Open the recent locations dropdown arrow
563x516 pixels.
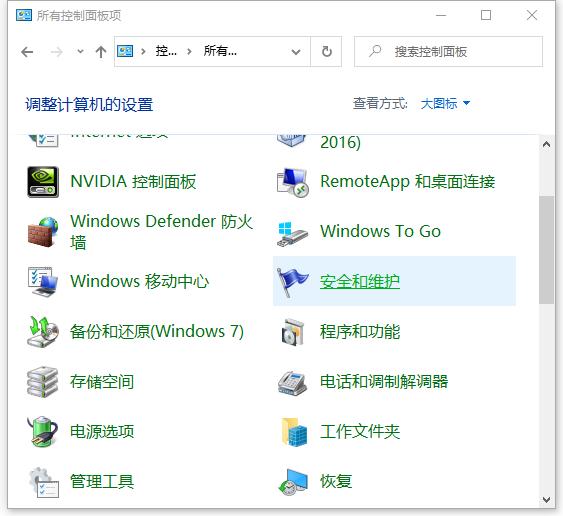coord(80,52)
